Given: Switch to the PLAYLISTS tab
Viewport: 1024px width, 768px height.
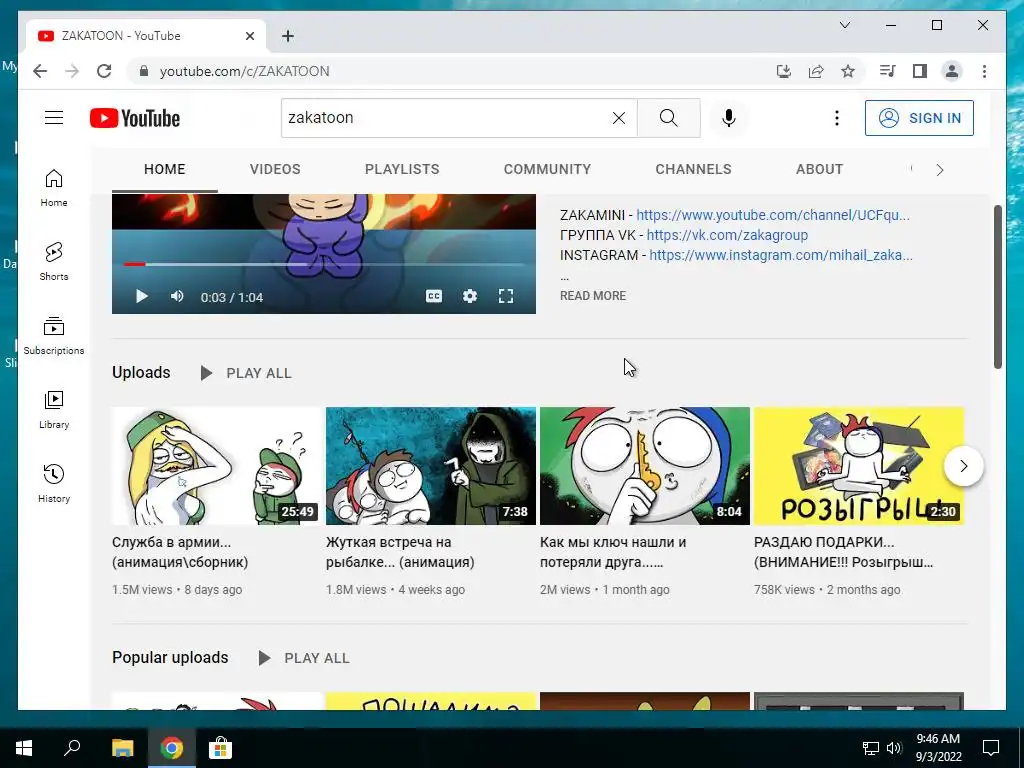Looking at the screenshot, I should [x=402, y=169].
